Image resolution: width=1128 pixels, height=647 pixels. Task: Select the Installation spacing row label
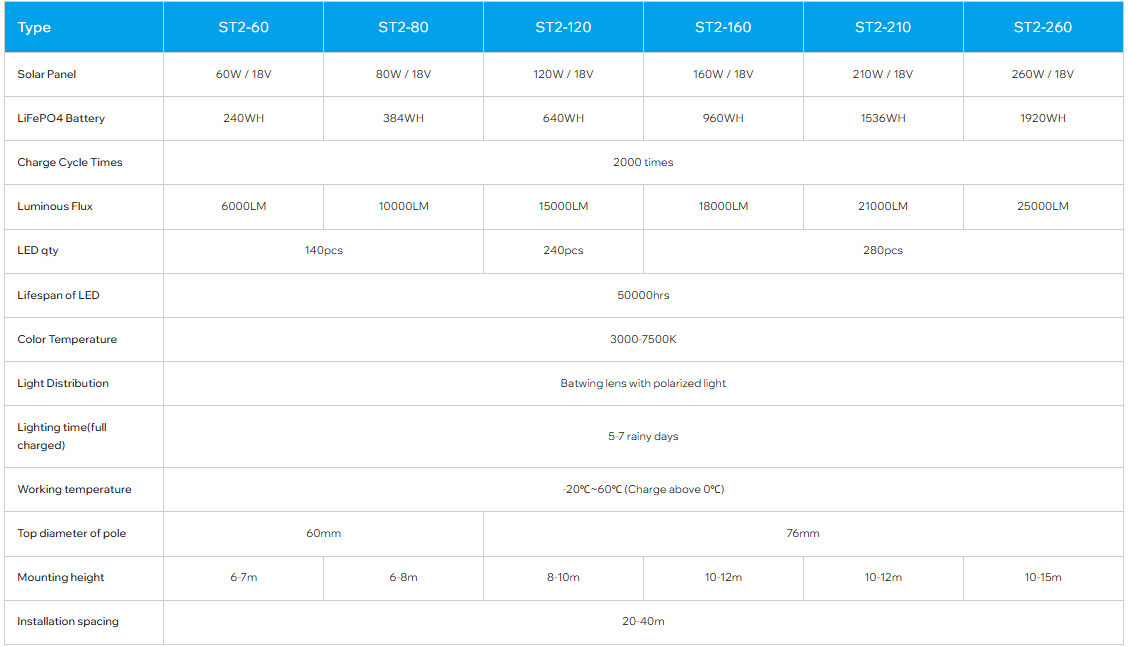click(68, 621)
